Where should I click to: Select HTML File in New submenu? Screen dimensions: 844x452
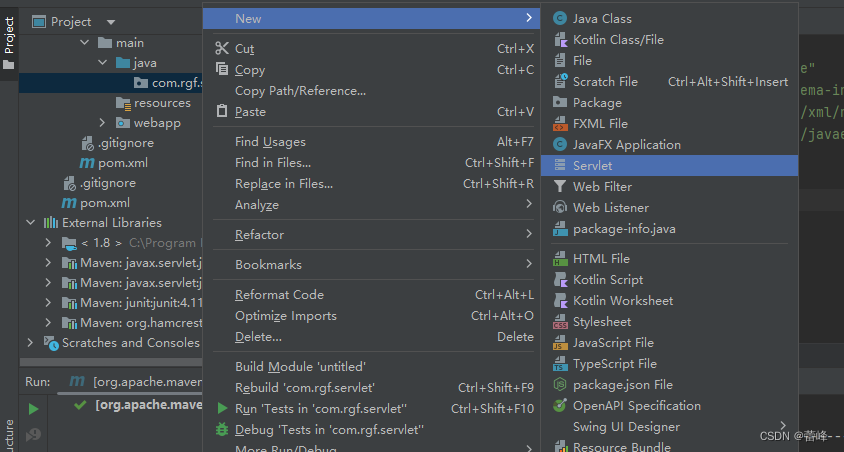(601, 259)
